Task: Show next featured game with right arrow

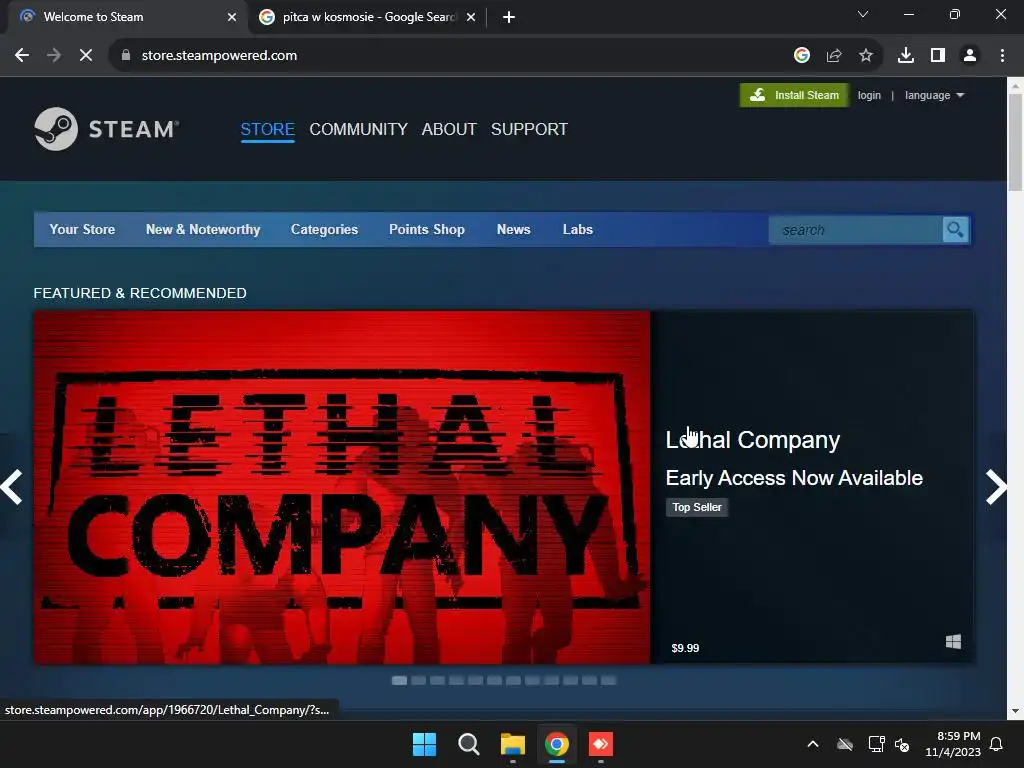Action: coord(995,487)
